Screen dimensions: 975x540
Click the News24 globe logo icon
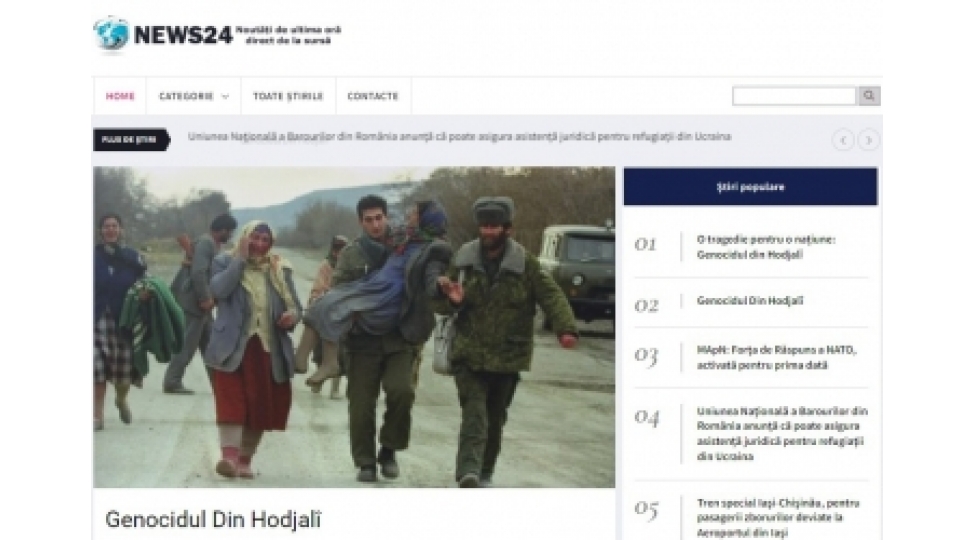[x=111, y=34]
